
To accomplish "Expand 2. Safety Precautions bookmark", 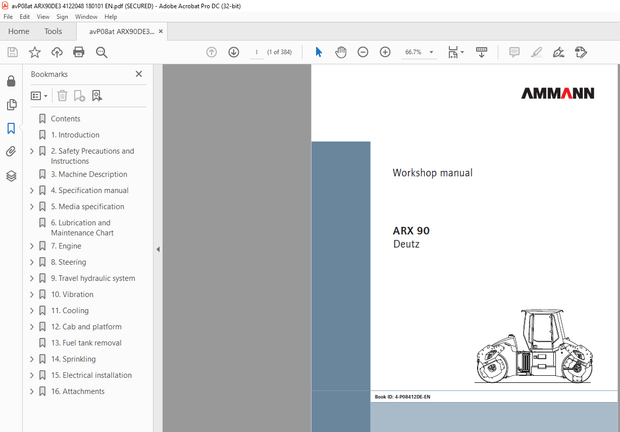I will [x=32, y=151].
